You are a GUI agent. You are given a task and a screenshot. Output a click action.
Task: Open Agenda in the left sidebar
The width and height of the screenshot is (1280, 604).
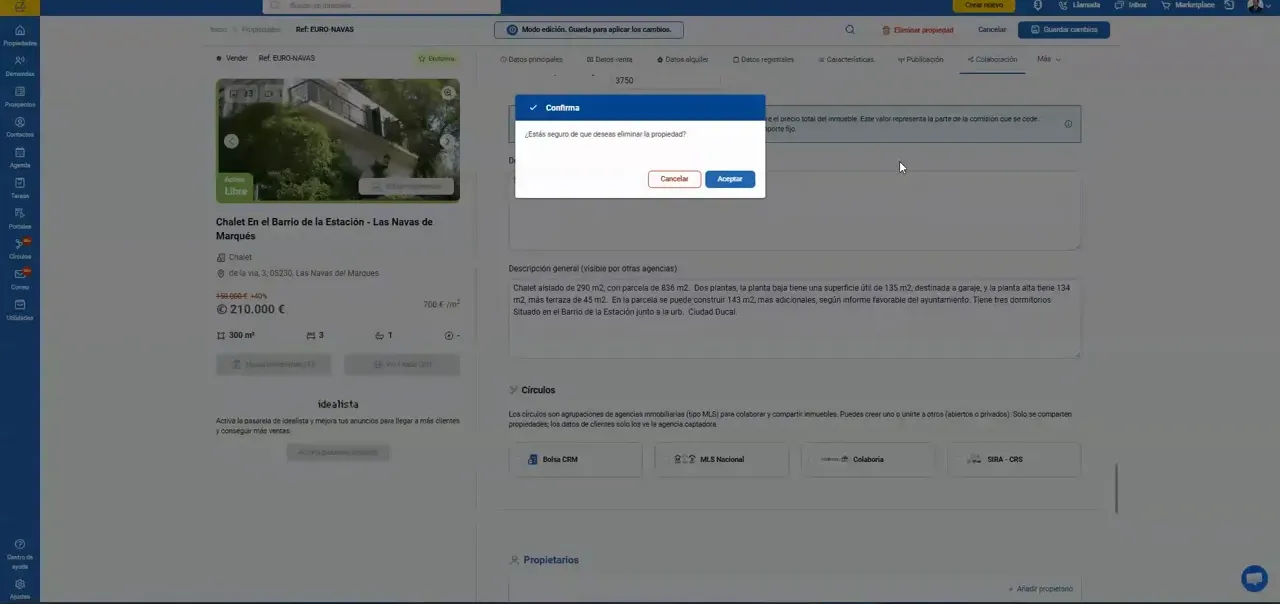(20, 158)
